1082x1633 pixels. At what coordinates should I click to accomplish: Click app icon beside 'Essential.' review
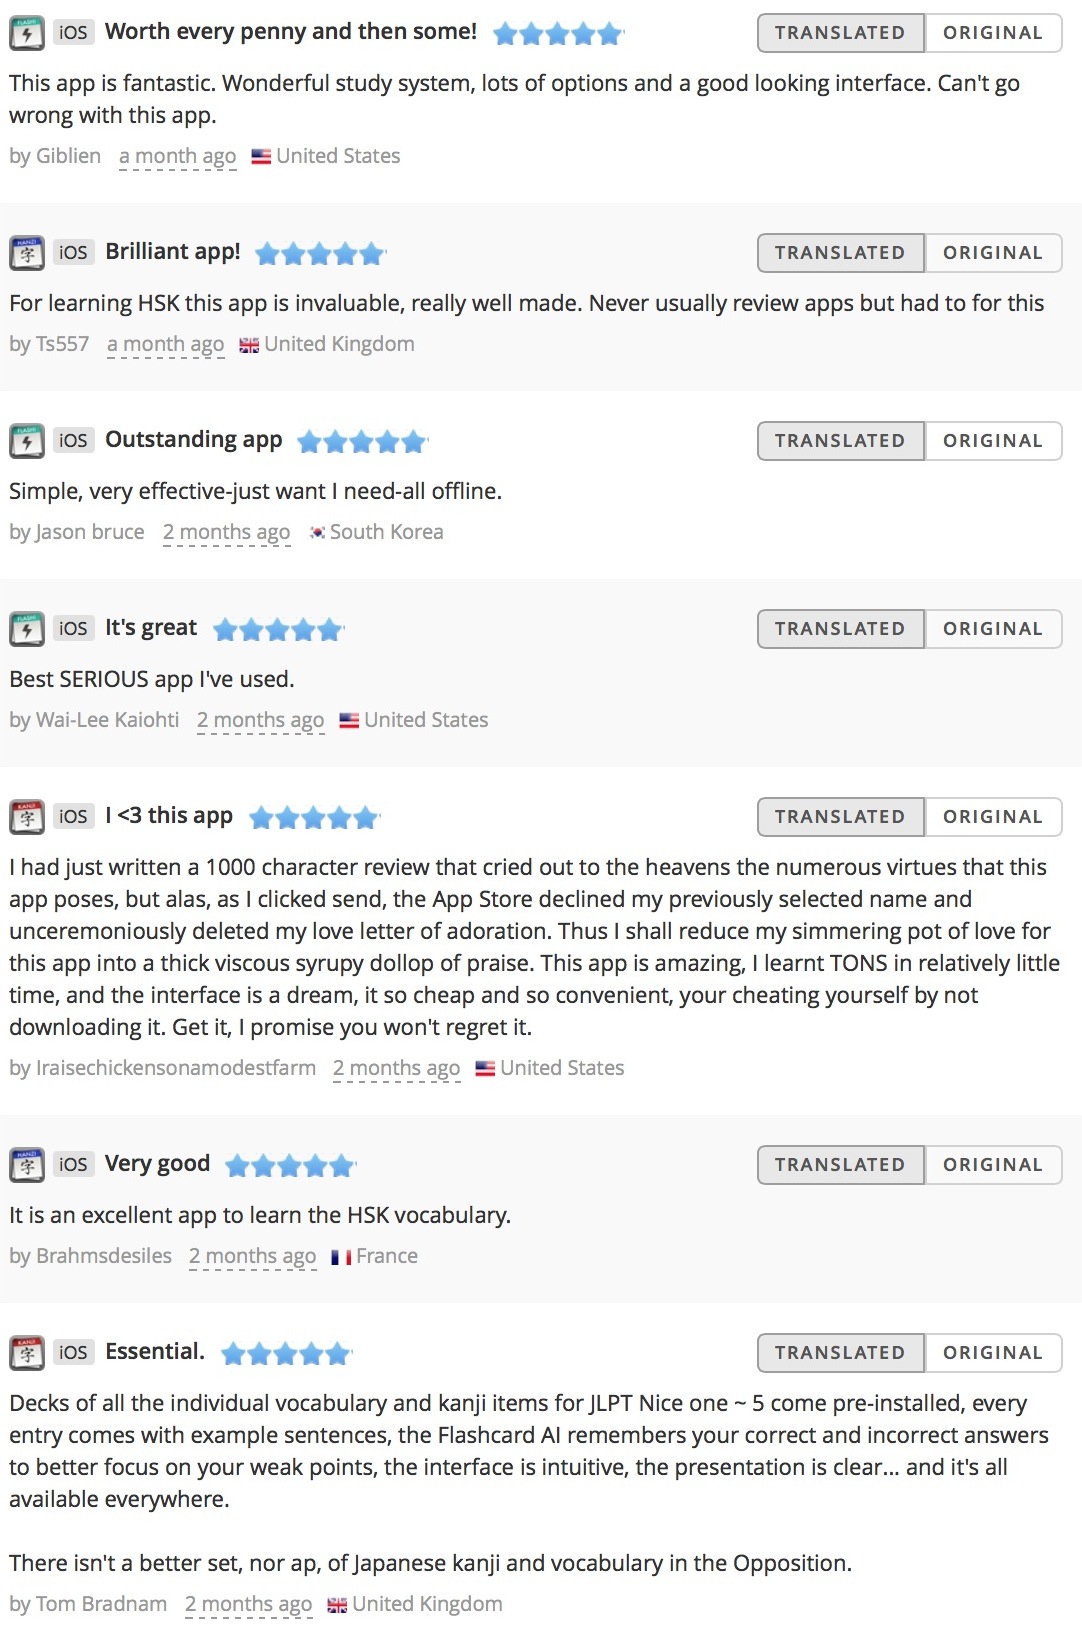[27, 1353]
